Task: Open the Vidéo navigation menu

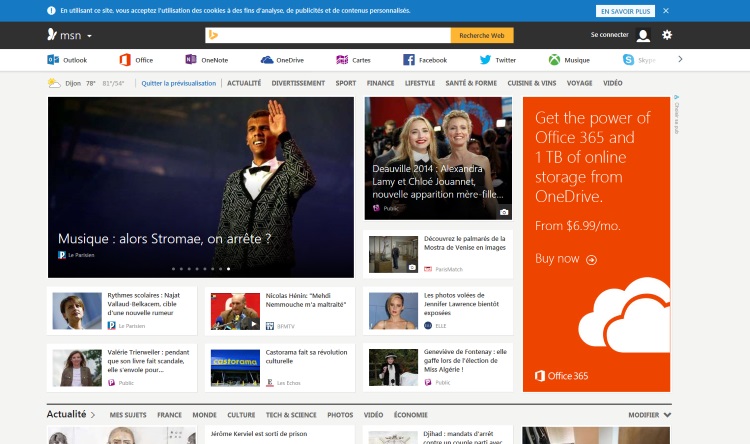Action: click(612, 83)
